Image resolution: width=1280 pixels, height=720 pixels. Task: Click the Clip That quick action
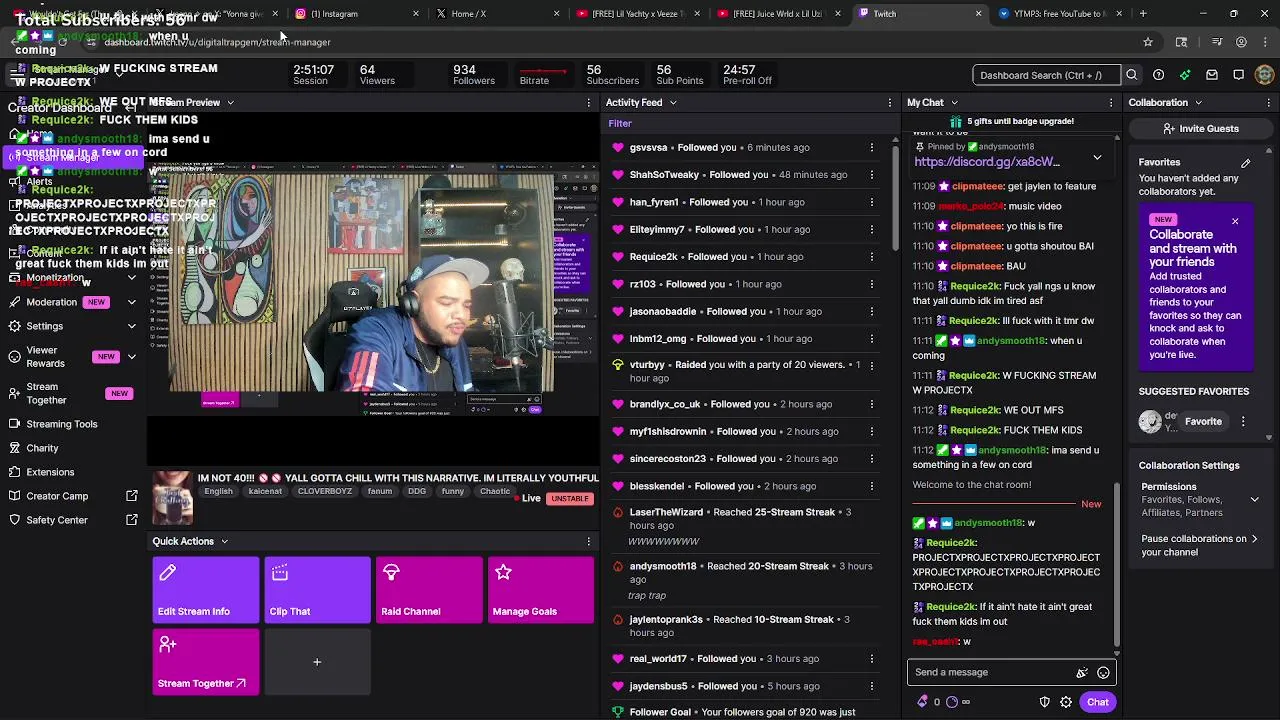317,590
